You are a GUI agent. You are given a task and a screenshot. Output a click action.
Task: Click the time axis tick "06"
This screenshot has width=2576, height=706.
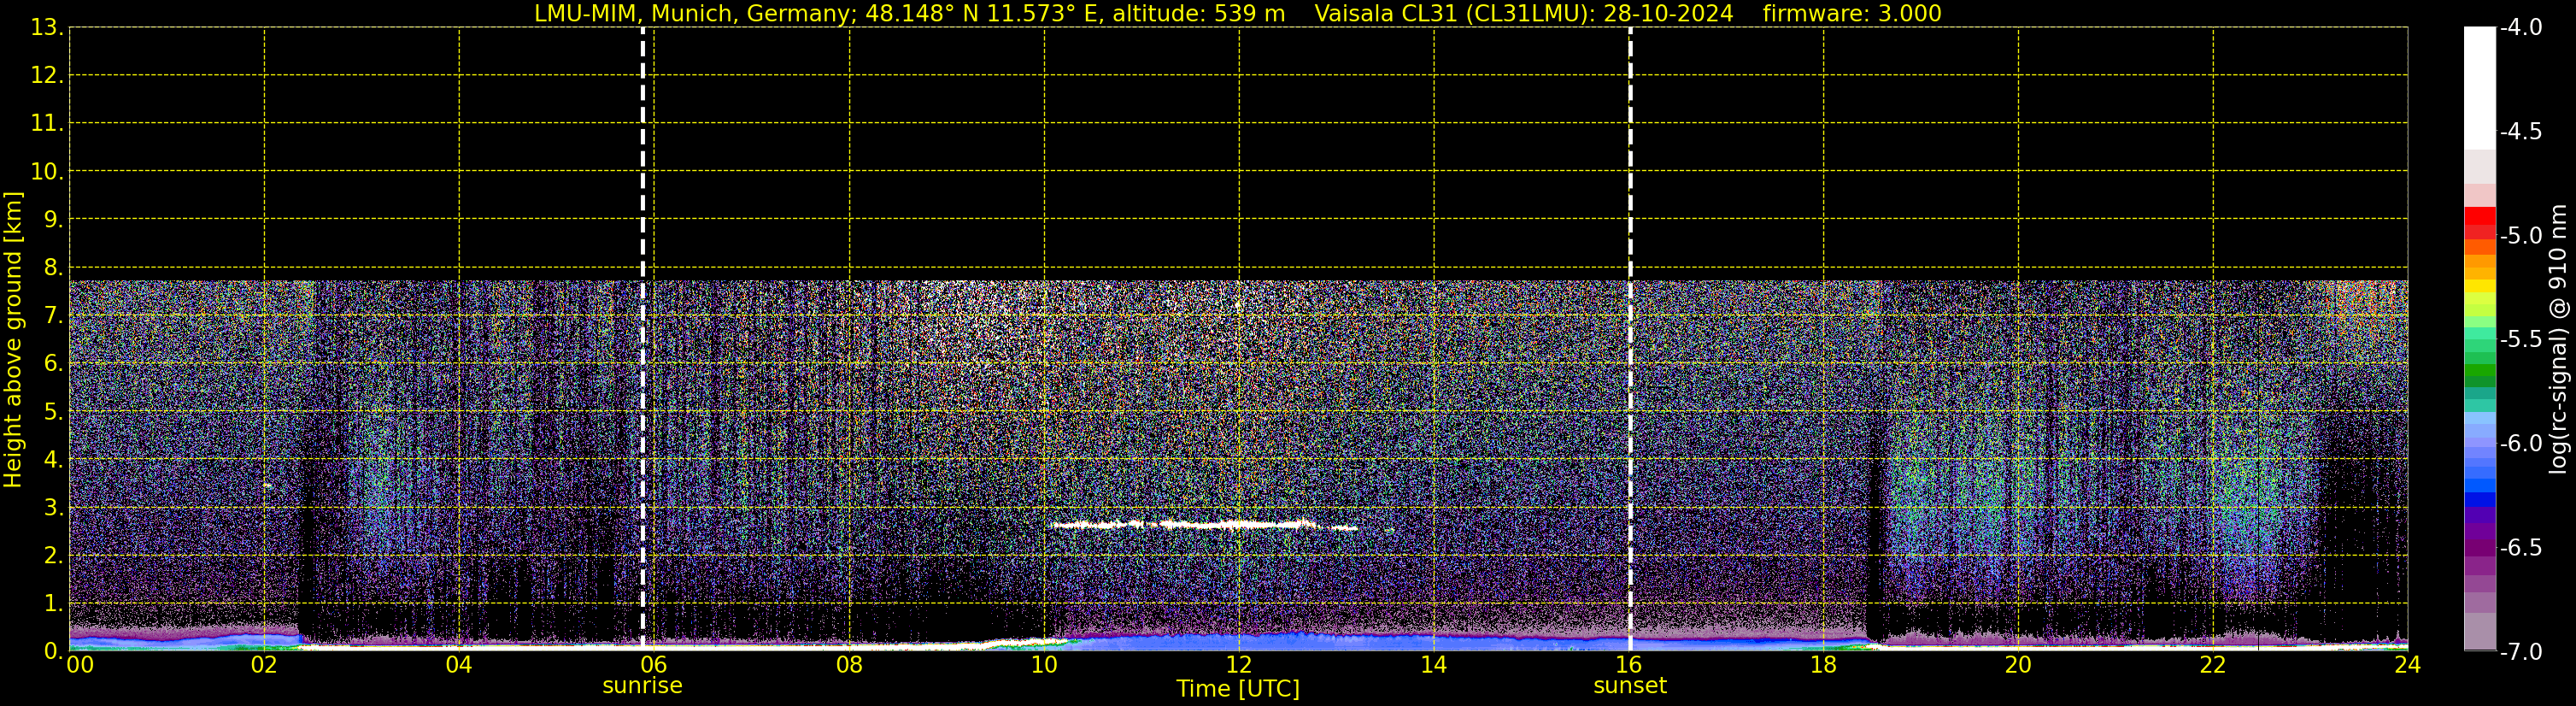[654, 665]
